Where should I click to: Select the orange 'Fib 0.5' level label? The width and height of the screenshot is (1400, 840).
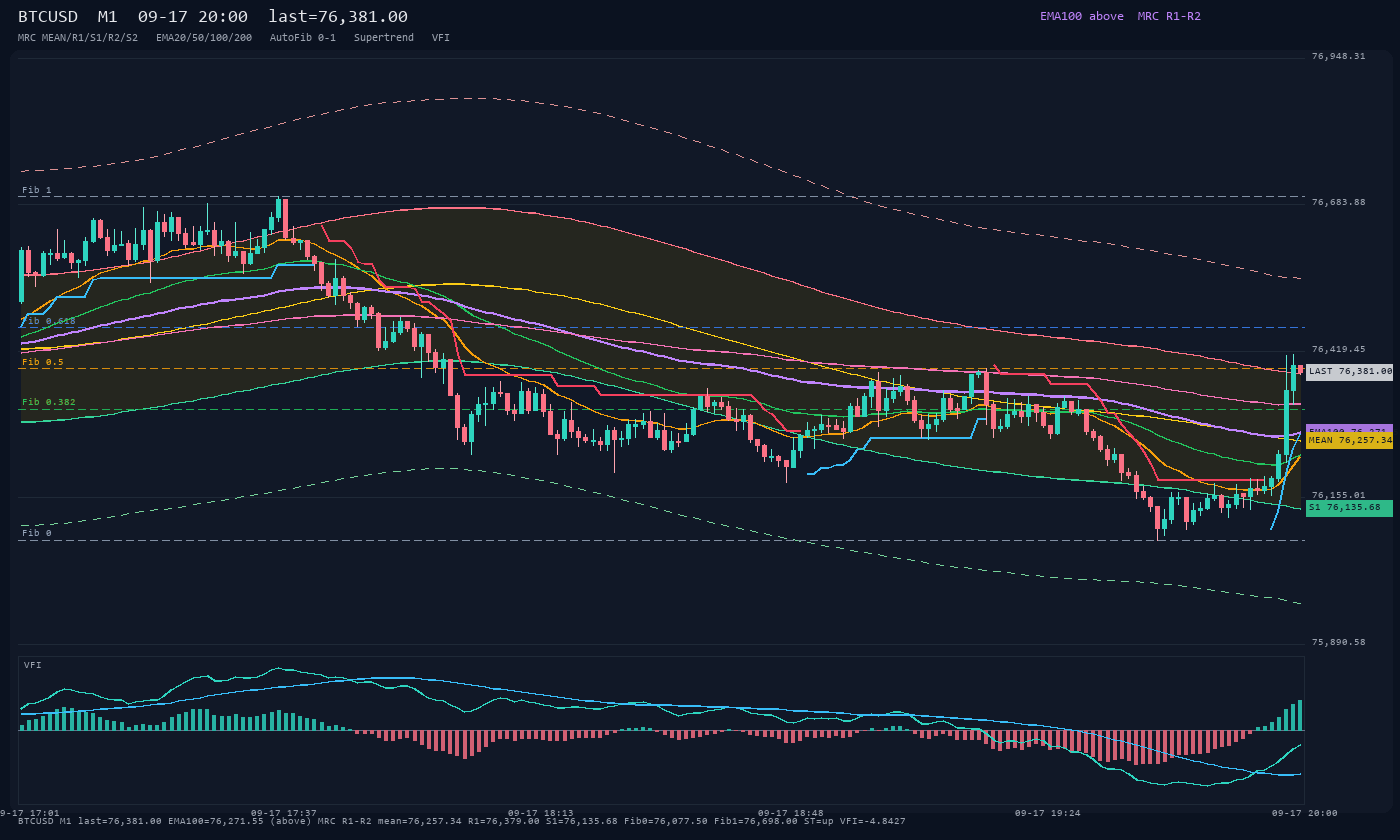point(43,362)
